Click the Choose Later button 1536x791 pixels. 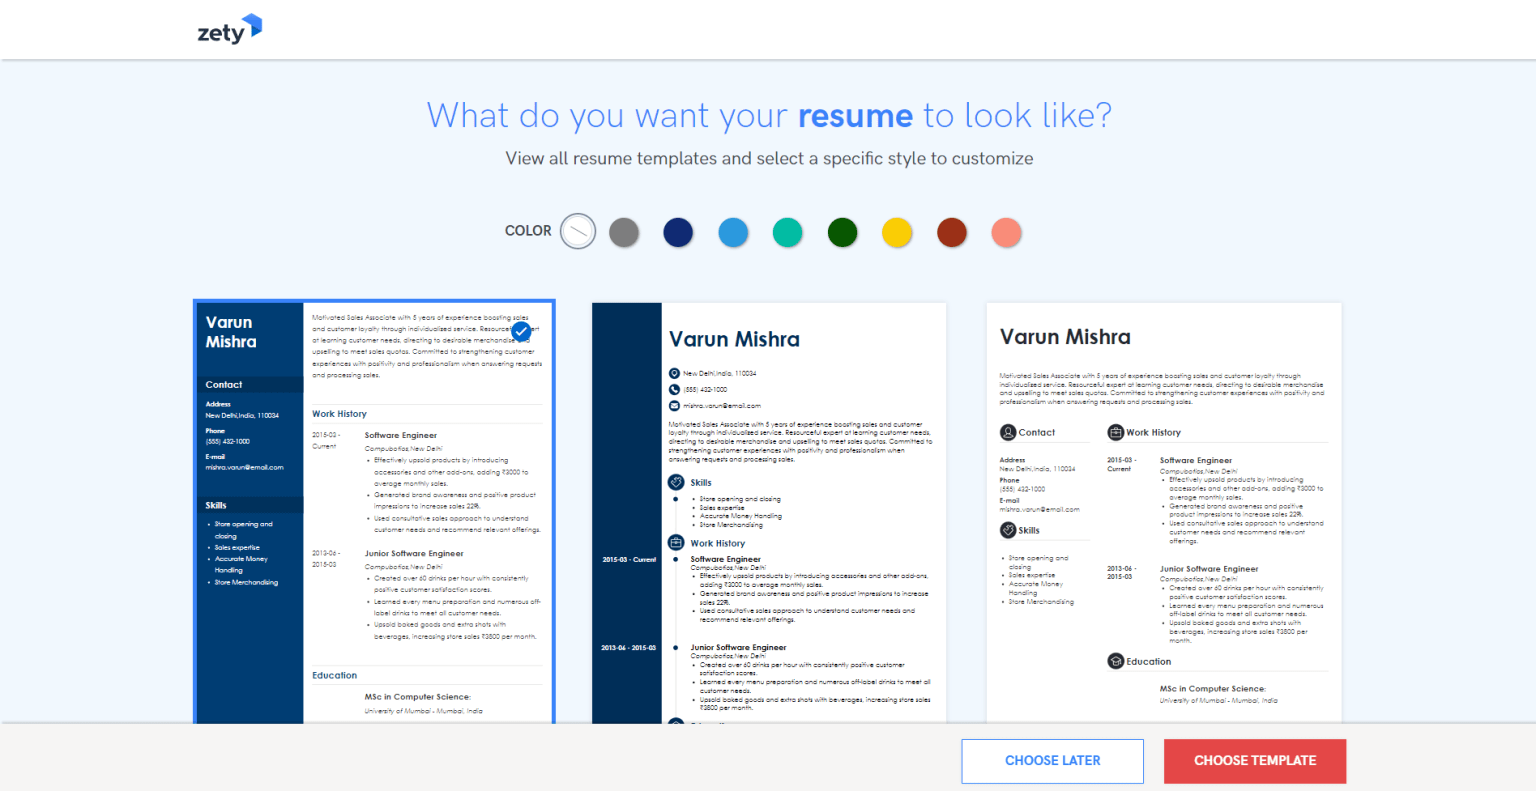click(x=1052, y=761)
